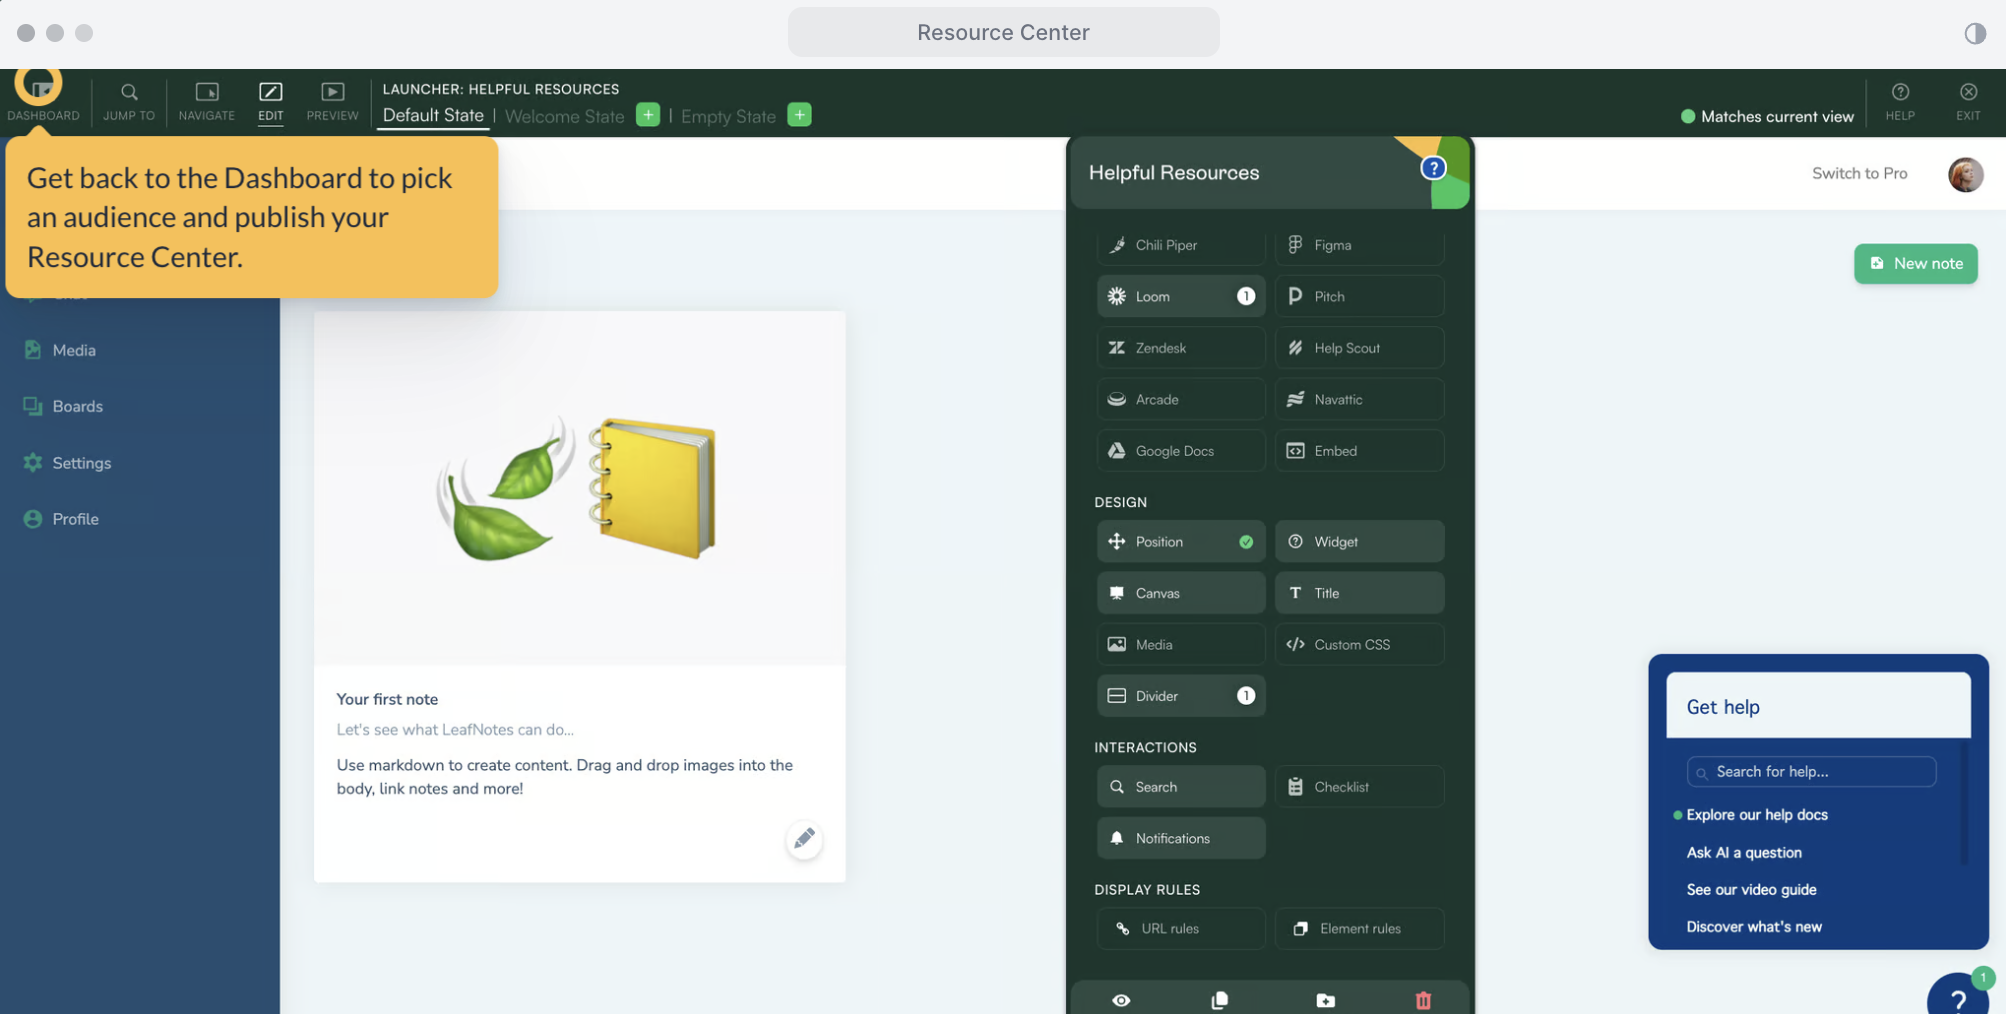
Task: Delete launcher with red trash icon
Action: [x=1423, y=1000]
